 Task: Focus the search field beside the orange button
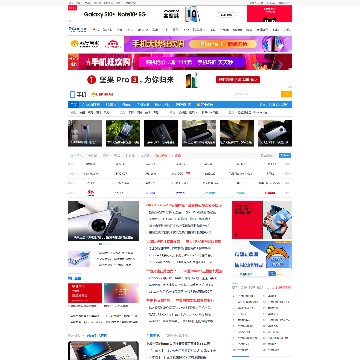click(256, 94)
